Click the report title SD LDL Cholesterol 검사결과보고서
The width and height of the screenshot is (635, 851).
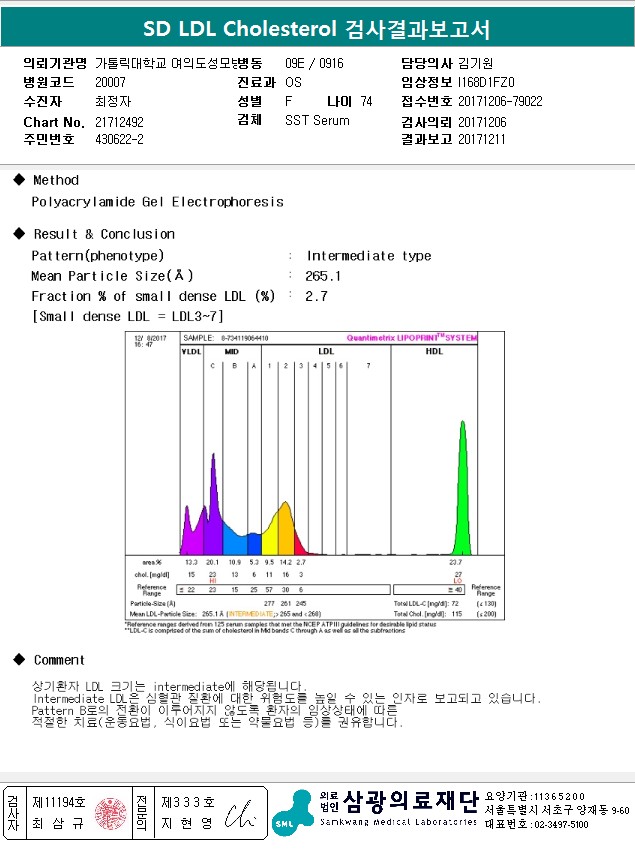click(316, 29)
